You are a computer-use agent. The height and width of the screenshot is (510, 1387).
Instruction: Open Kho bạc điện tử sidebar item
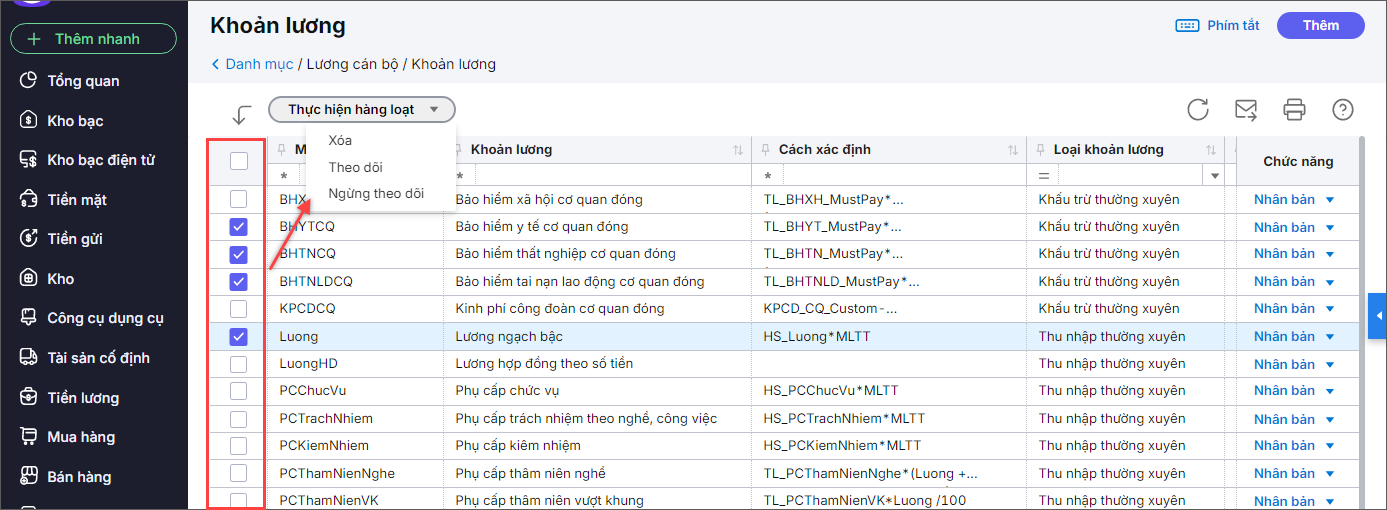point(100,160)
